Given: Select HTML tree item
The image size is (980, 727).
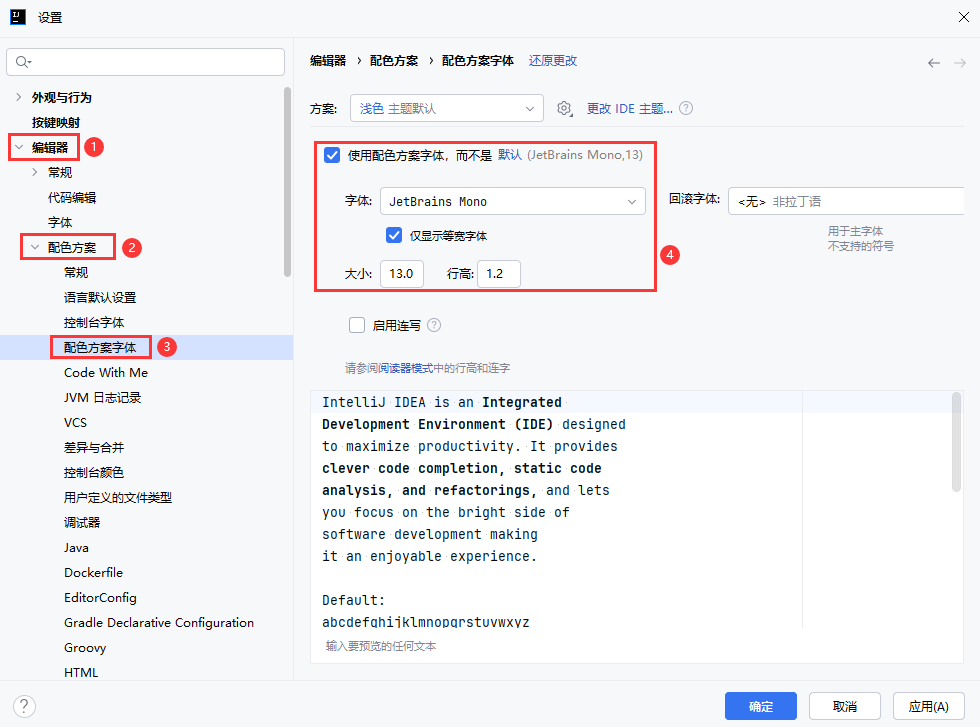Looking at the screenshot, I should pos(81,673).
